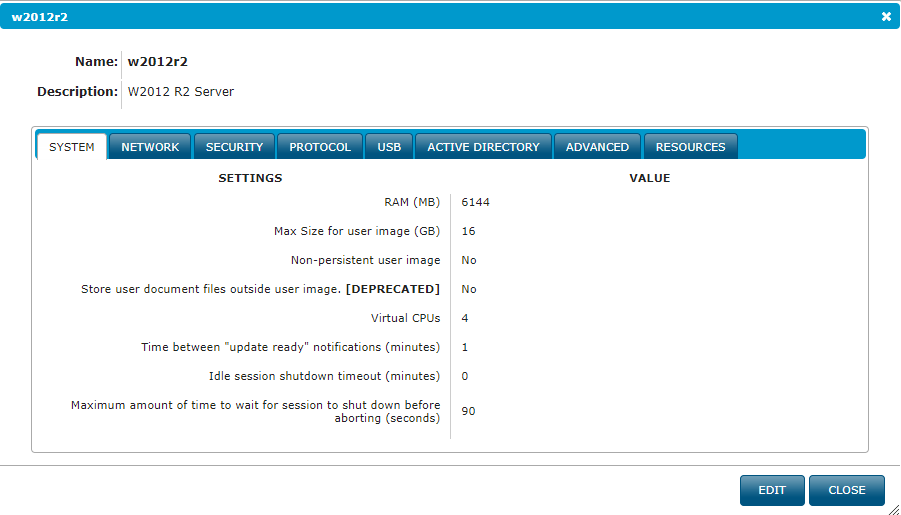Open the NETWORK tab

point(150,147)
